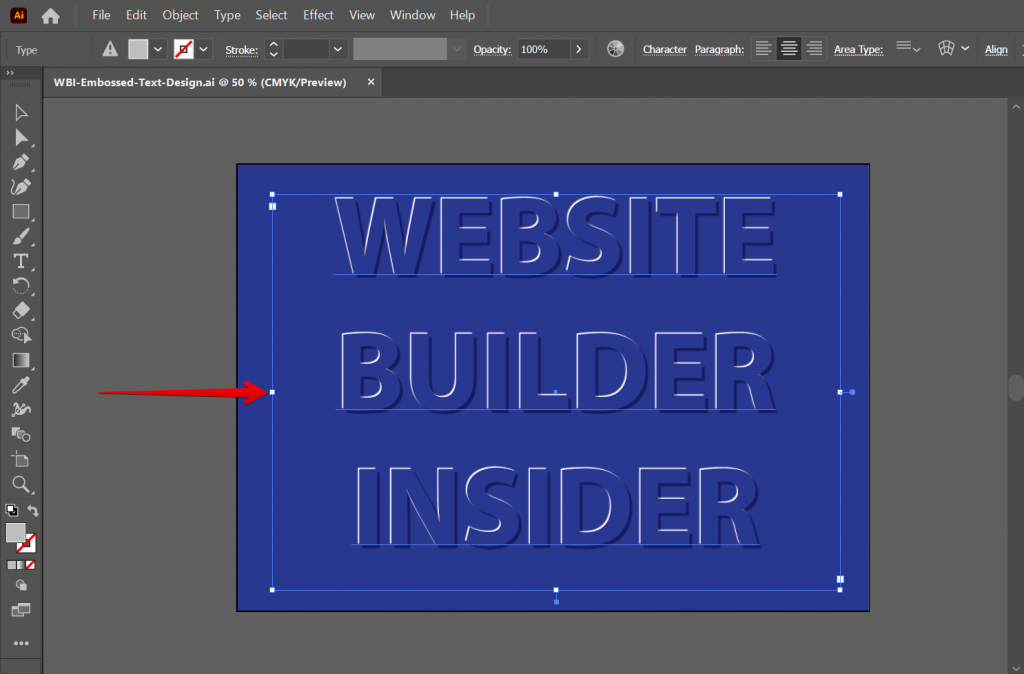This screenshot has width=1024, height=674.
Task: Select the Zoom tool
Action: click(22, 486)
